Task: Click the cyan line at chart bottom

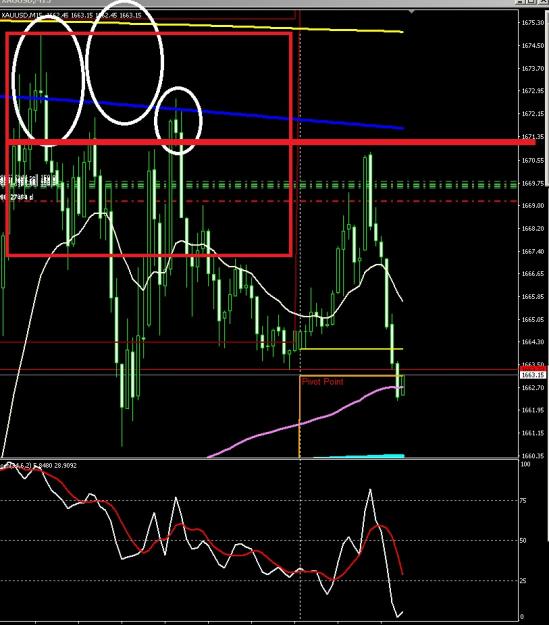Action: 359,456
